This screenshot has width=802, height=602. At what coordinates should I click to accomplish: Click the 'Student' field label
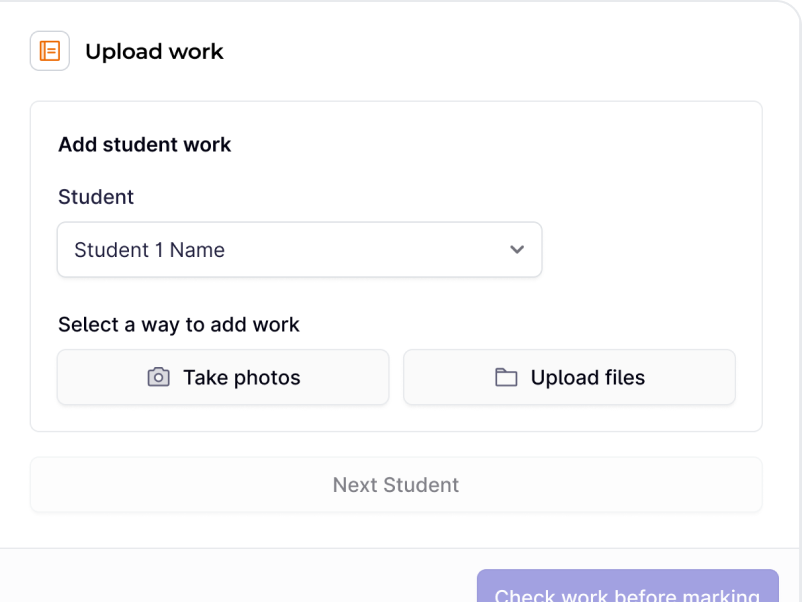point(96,197)
